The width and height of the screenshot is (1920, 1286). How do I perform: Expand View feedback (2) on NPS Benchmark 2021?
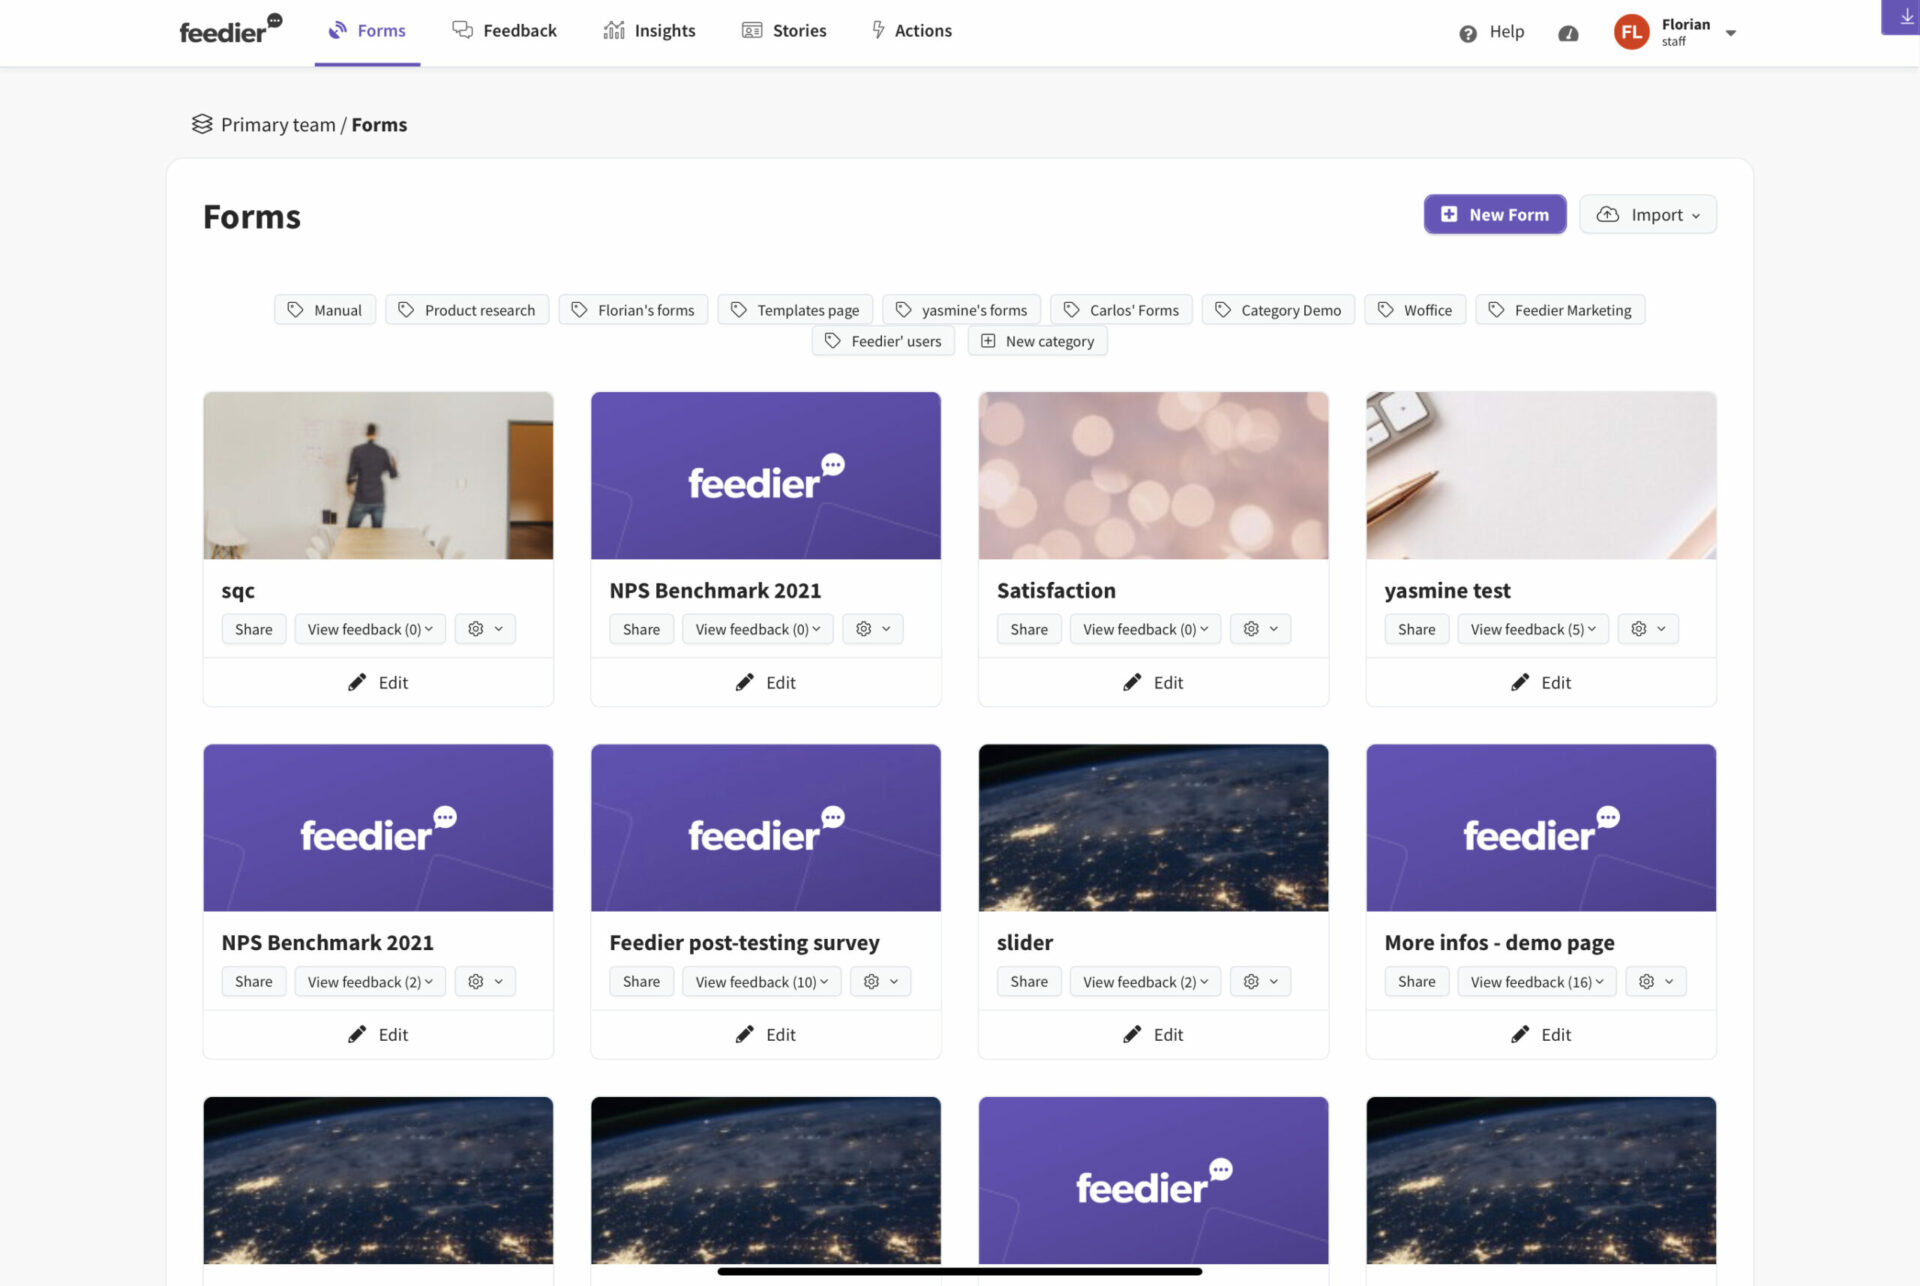(x=370, y=982)
